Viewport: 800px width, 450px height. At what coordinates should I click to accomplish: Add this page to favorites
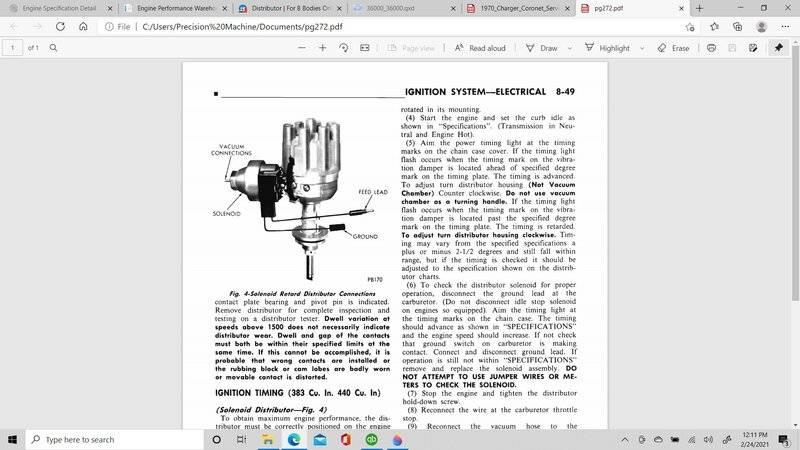click(690, 27)
